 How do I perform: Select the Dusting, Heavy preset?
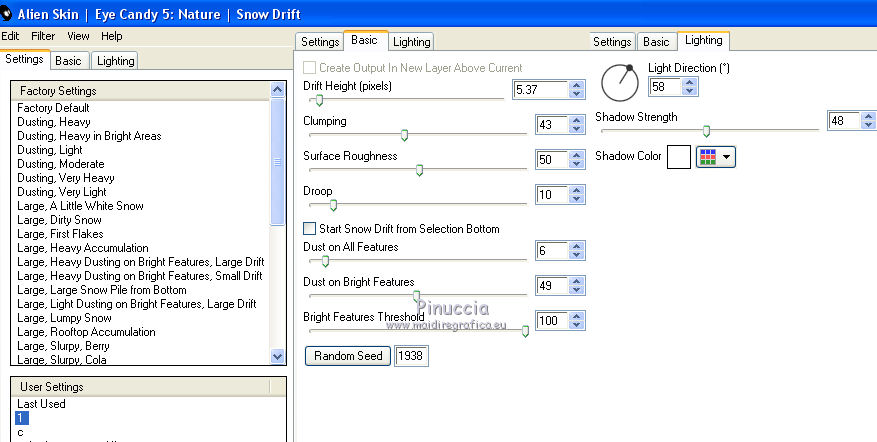[54, 122]
